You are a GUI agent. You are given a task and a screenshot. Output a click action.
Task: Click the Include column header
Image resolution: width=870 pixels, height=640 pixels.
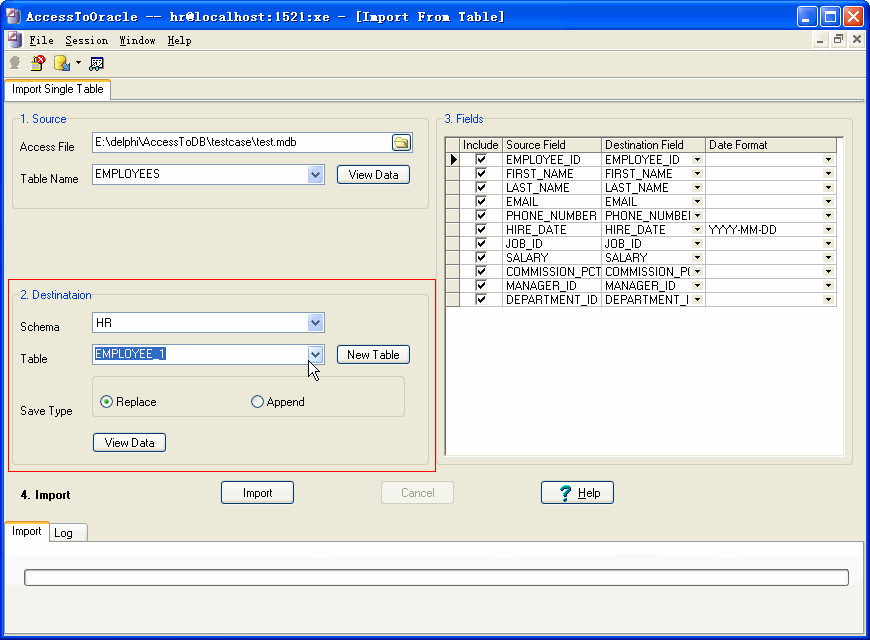point(480,145)
